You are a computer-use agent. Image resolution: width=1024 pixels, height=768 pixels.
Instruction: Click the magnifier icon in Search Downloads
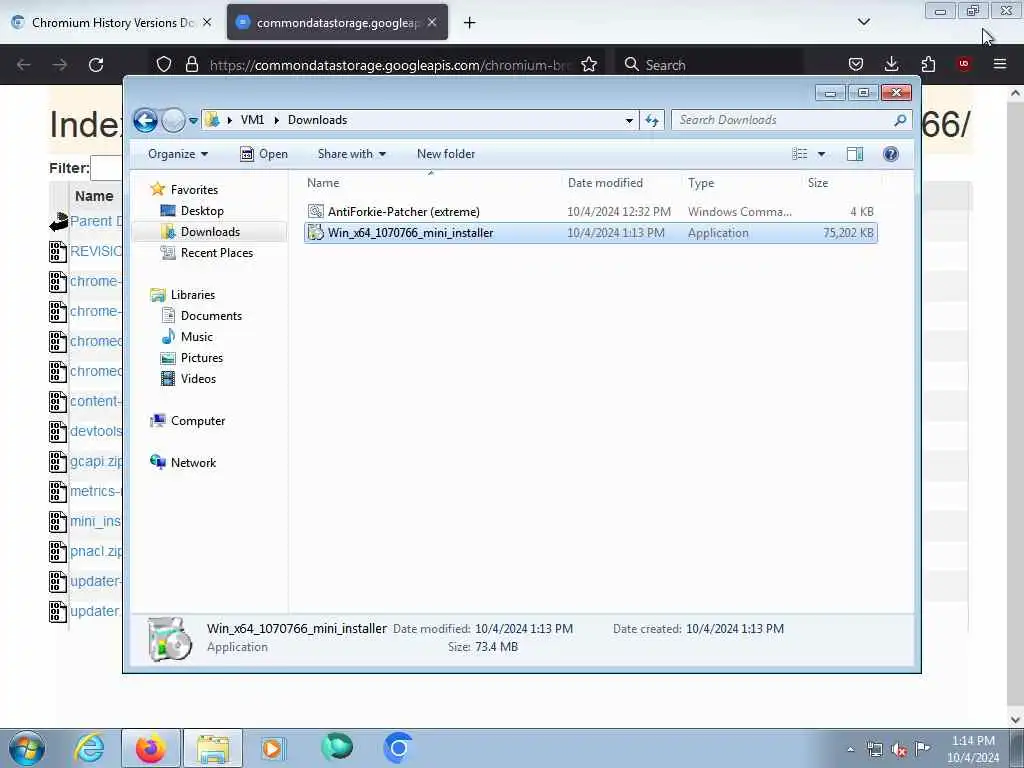[900, 120]
